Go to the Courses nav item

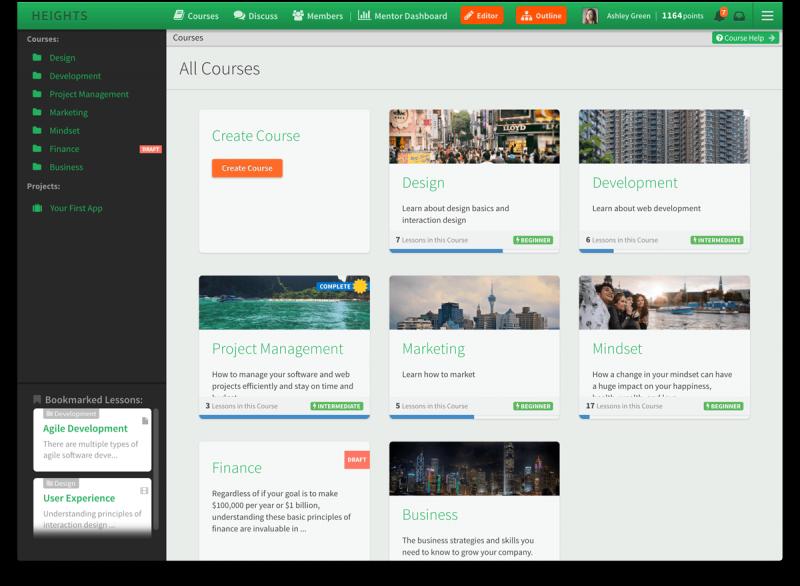(x=196, y=16)
